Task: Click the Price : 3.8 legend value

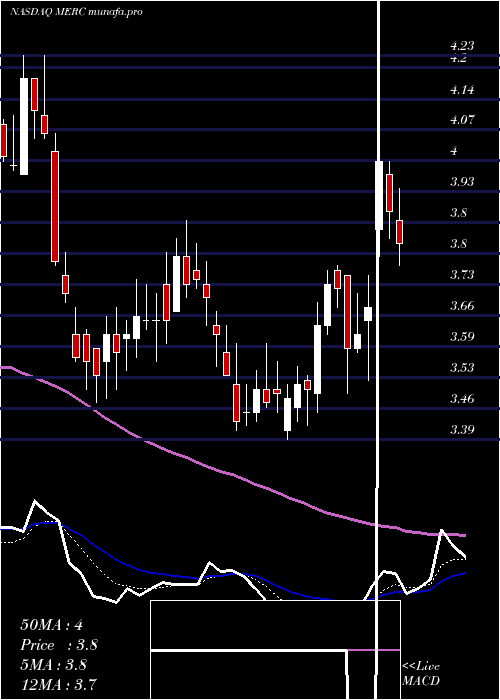Action: (x=59, y=645)
